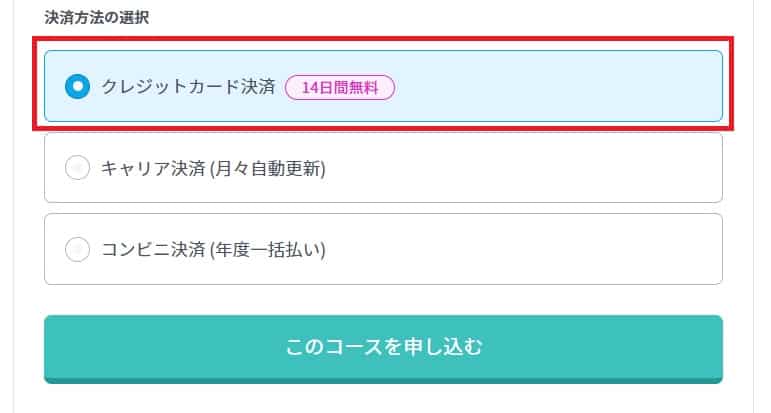Click the gap between コンビニ option and apply button
Image resolution: width=771 pixels, height=413 pixels.
pyautogui.click(x=383, y=300)
